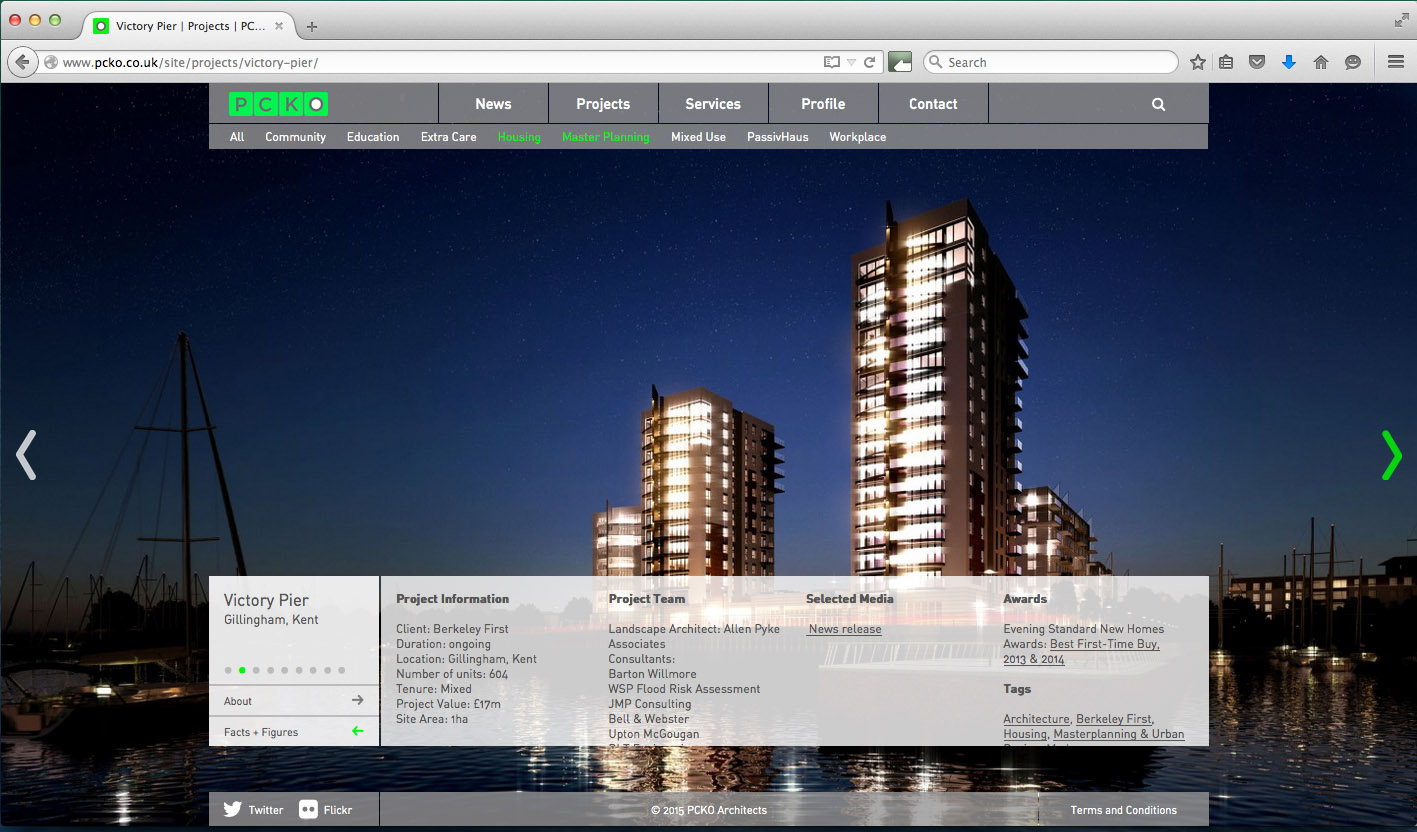Image resolution: width=1417 pixels, height=832 pixels.
Task: Follow the Berkeley First tag link
Action: 1113,719
